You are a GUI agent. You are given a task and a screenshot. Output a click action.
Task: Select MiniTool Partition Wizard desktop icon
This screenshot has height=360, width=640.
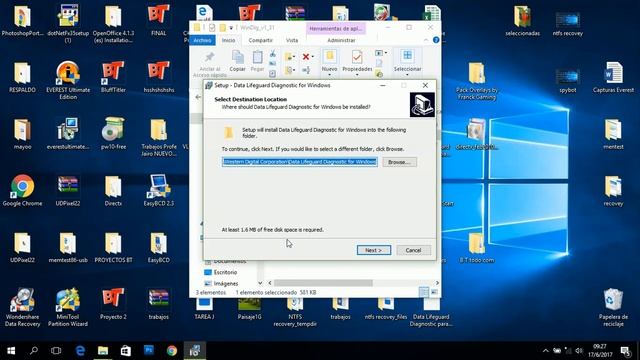[68, 307]
